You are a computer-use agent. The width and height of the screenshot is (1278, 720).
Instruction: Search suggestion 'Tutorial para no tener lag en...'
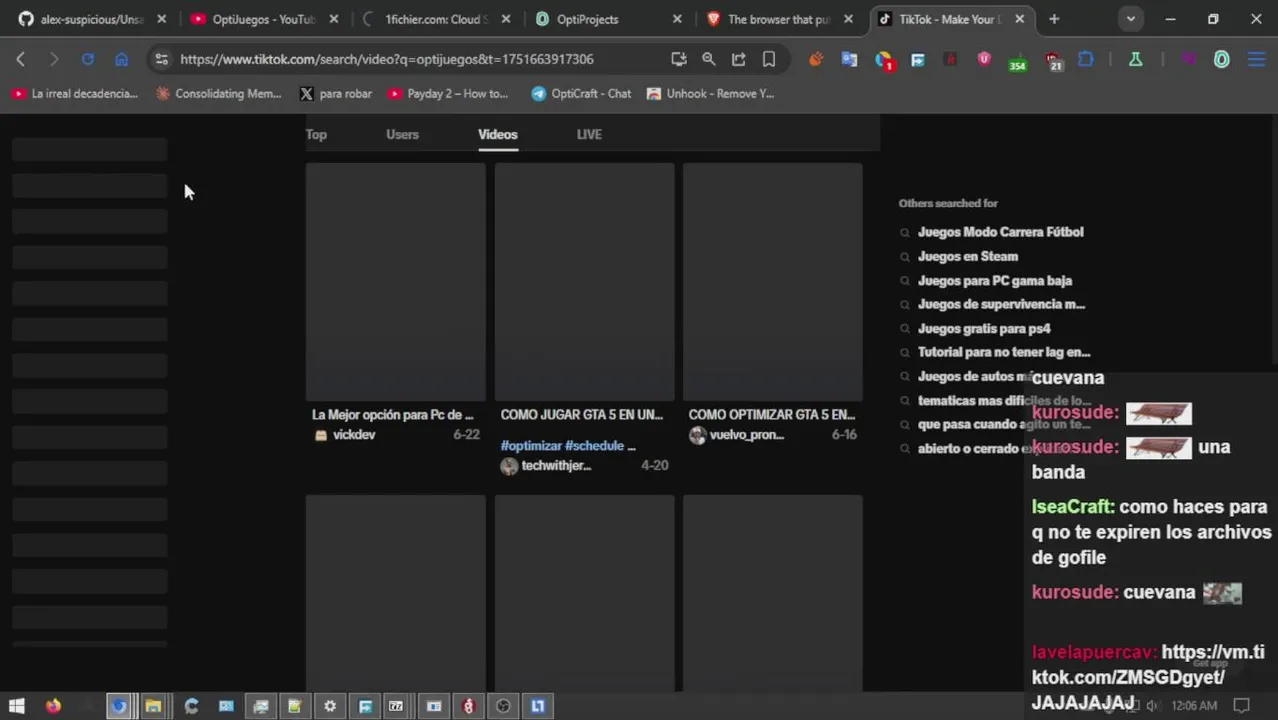pyautogui.click(x=1004, y=352)
